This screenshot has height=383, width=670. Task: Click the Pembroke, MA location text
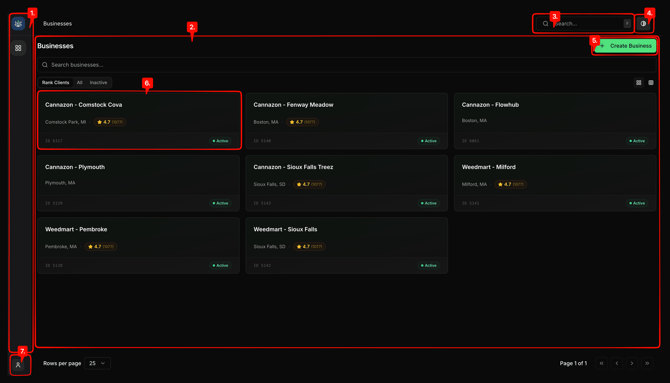[x=61, y=247]
